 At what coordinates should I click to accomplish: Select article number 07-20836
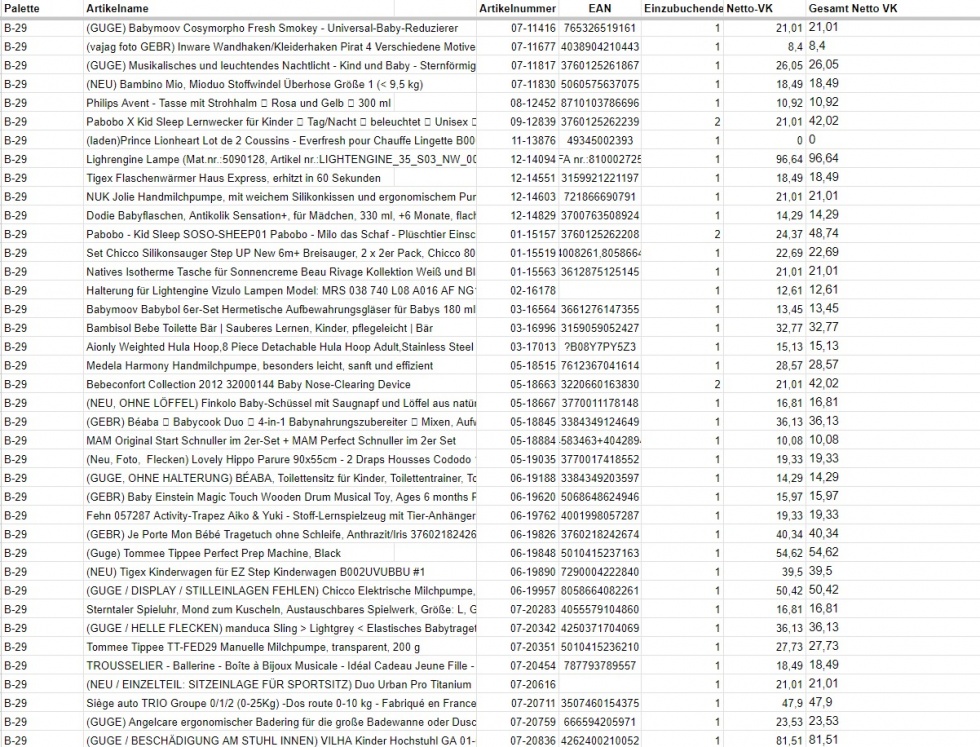(533, 741)
